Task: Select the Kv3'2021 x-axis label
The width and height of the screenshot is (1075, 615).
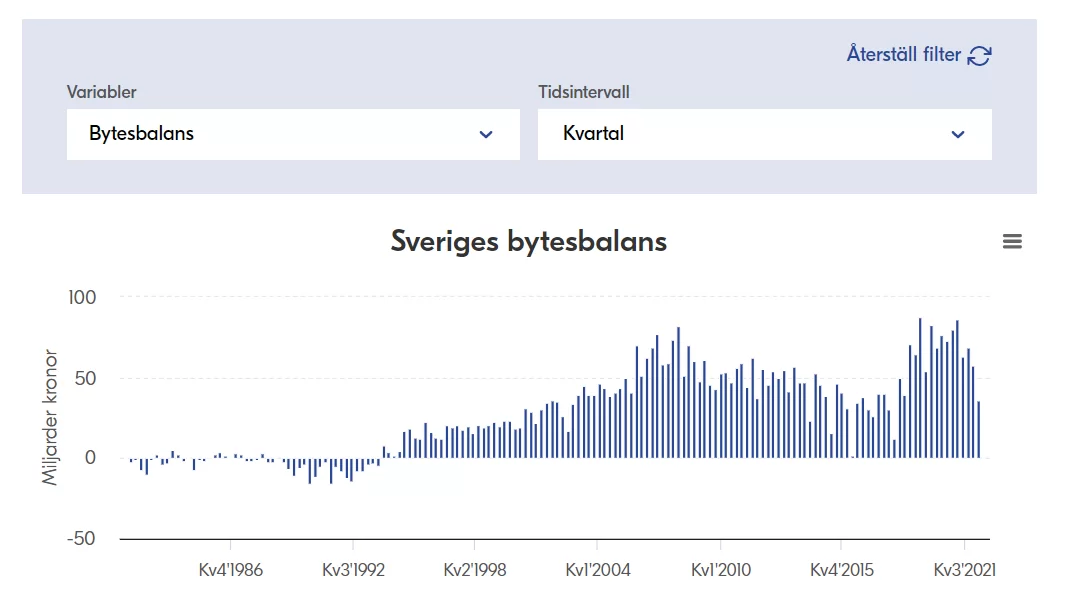Action: [964, 570]
